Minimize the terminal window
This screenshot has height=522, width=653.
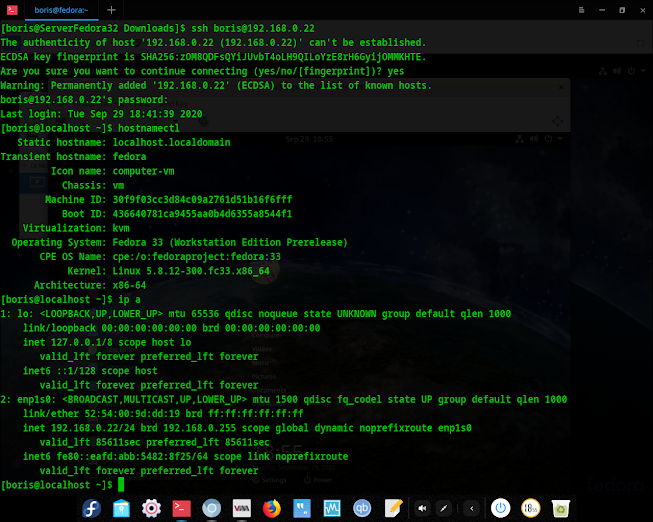point(602,10)
